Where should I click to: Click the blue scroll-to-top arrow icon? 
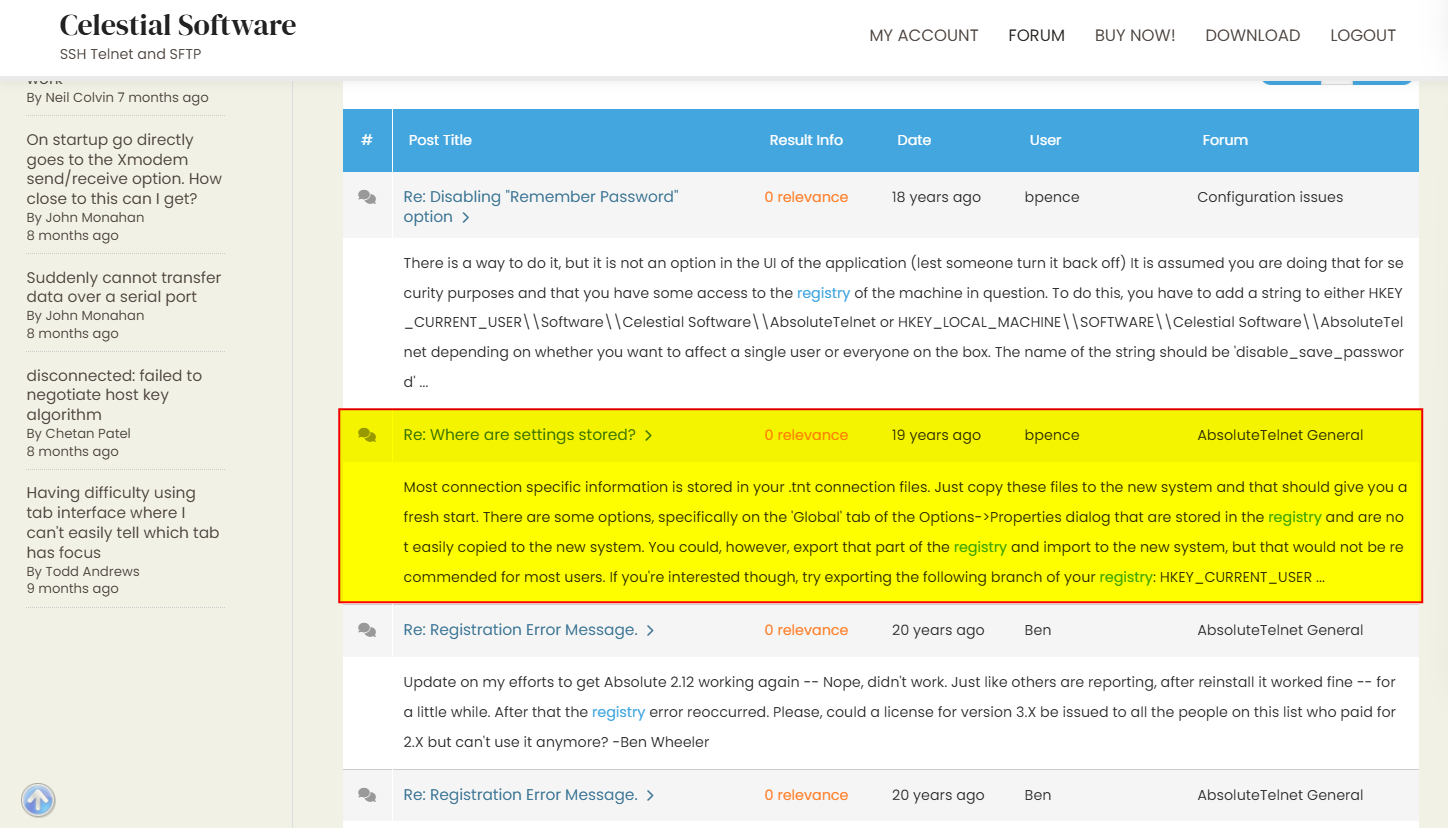38,800
